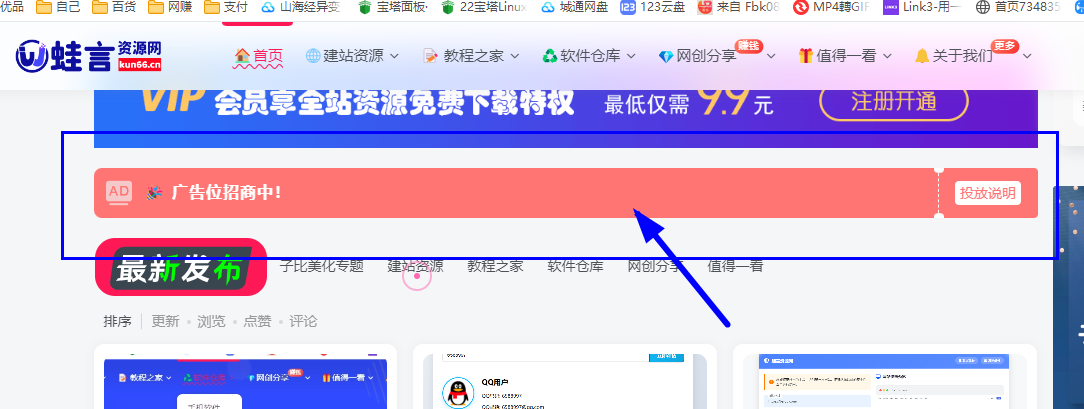Image resolution: width=1084 pixels, height=409 pixels.
Task: Sort posts by 浏览
Action: coord(211,321)
